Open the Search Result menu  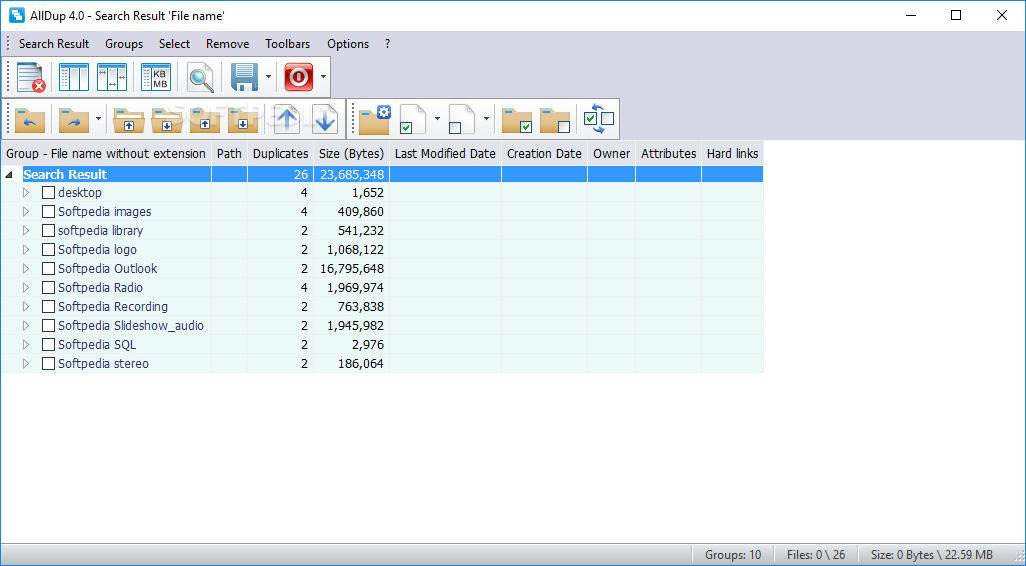click(54, 44)
